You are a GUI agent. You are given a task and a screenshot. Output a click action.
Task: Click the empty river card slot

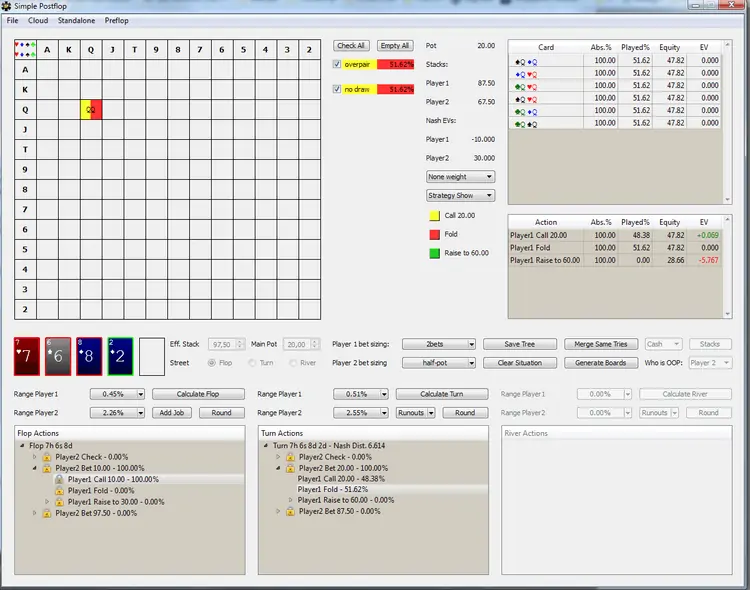click(x=152, y=356)
